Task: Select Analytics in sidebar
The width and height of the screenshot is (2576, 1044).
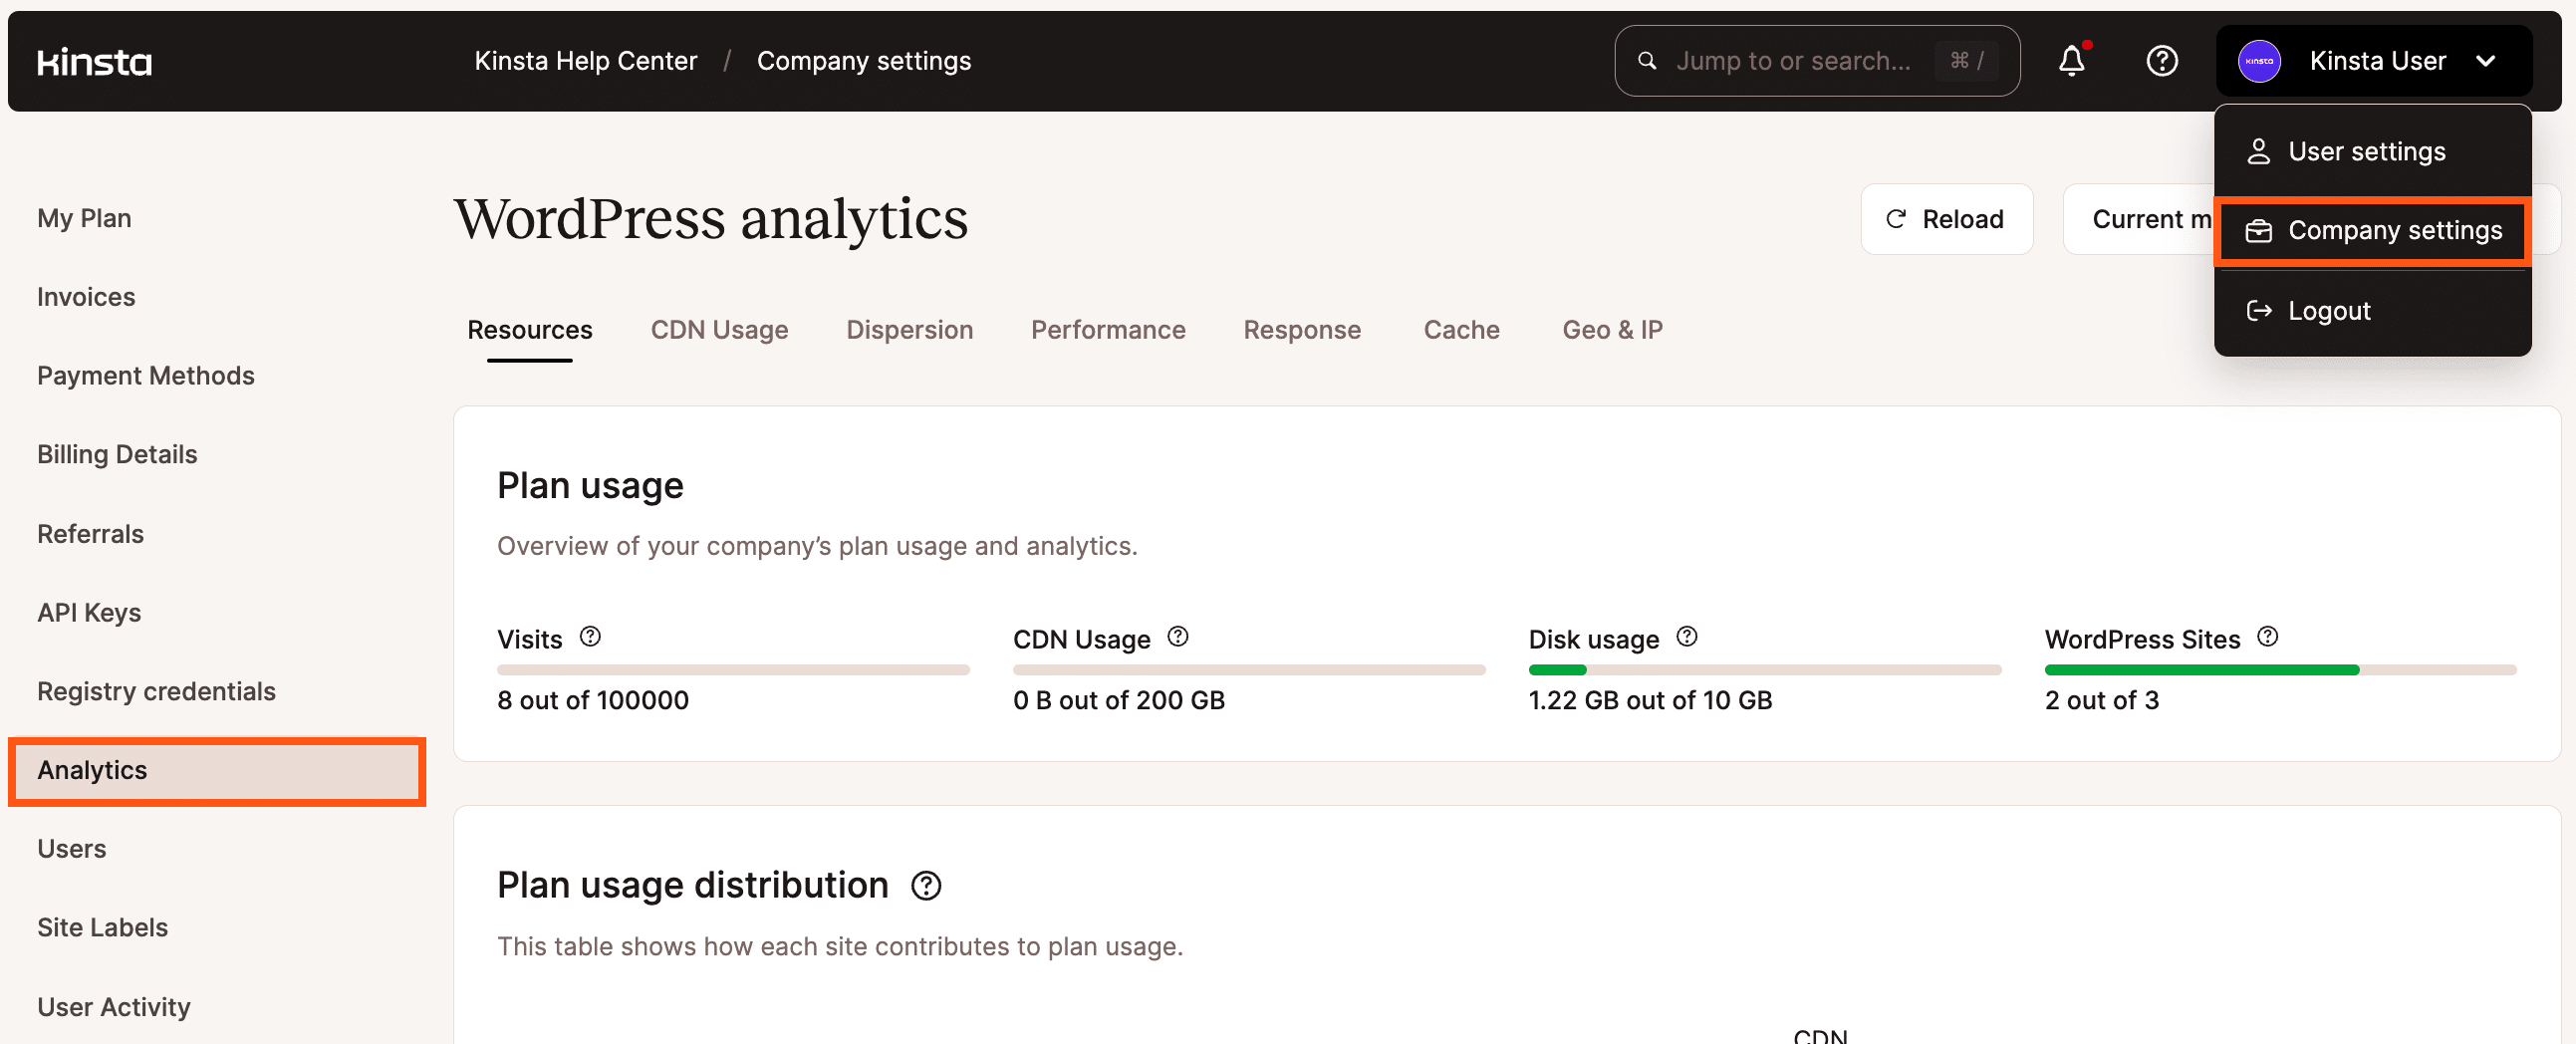Action: (x=217, y=771)
